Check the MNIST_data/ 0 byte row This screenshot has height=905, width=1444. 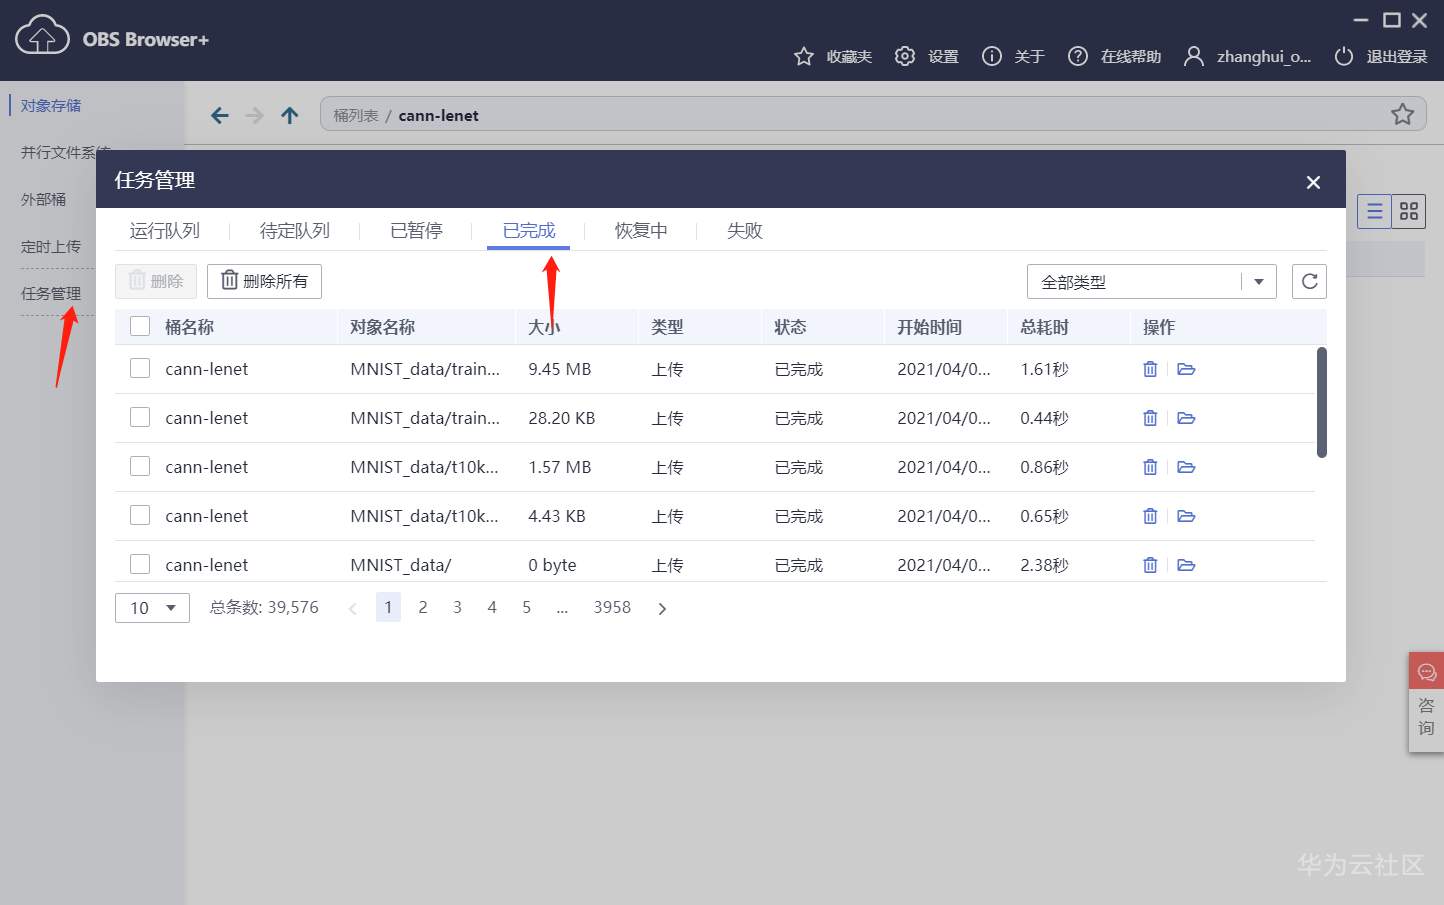140,564
